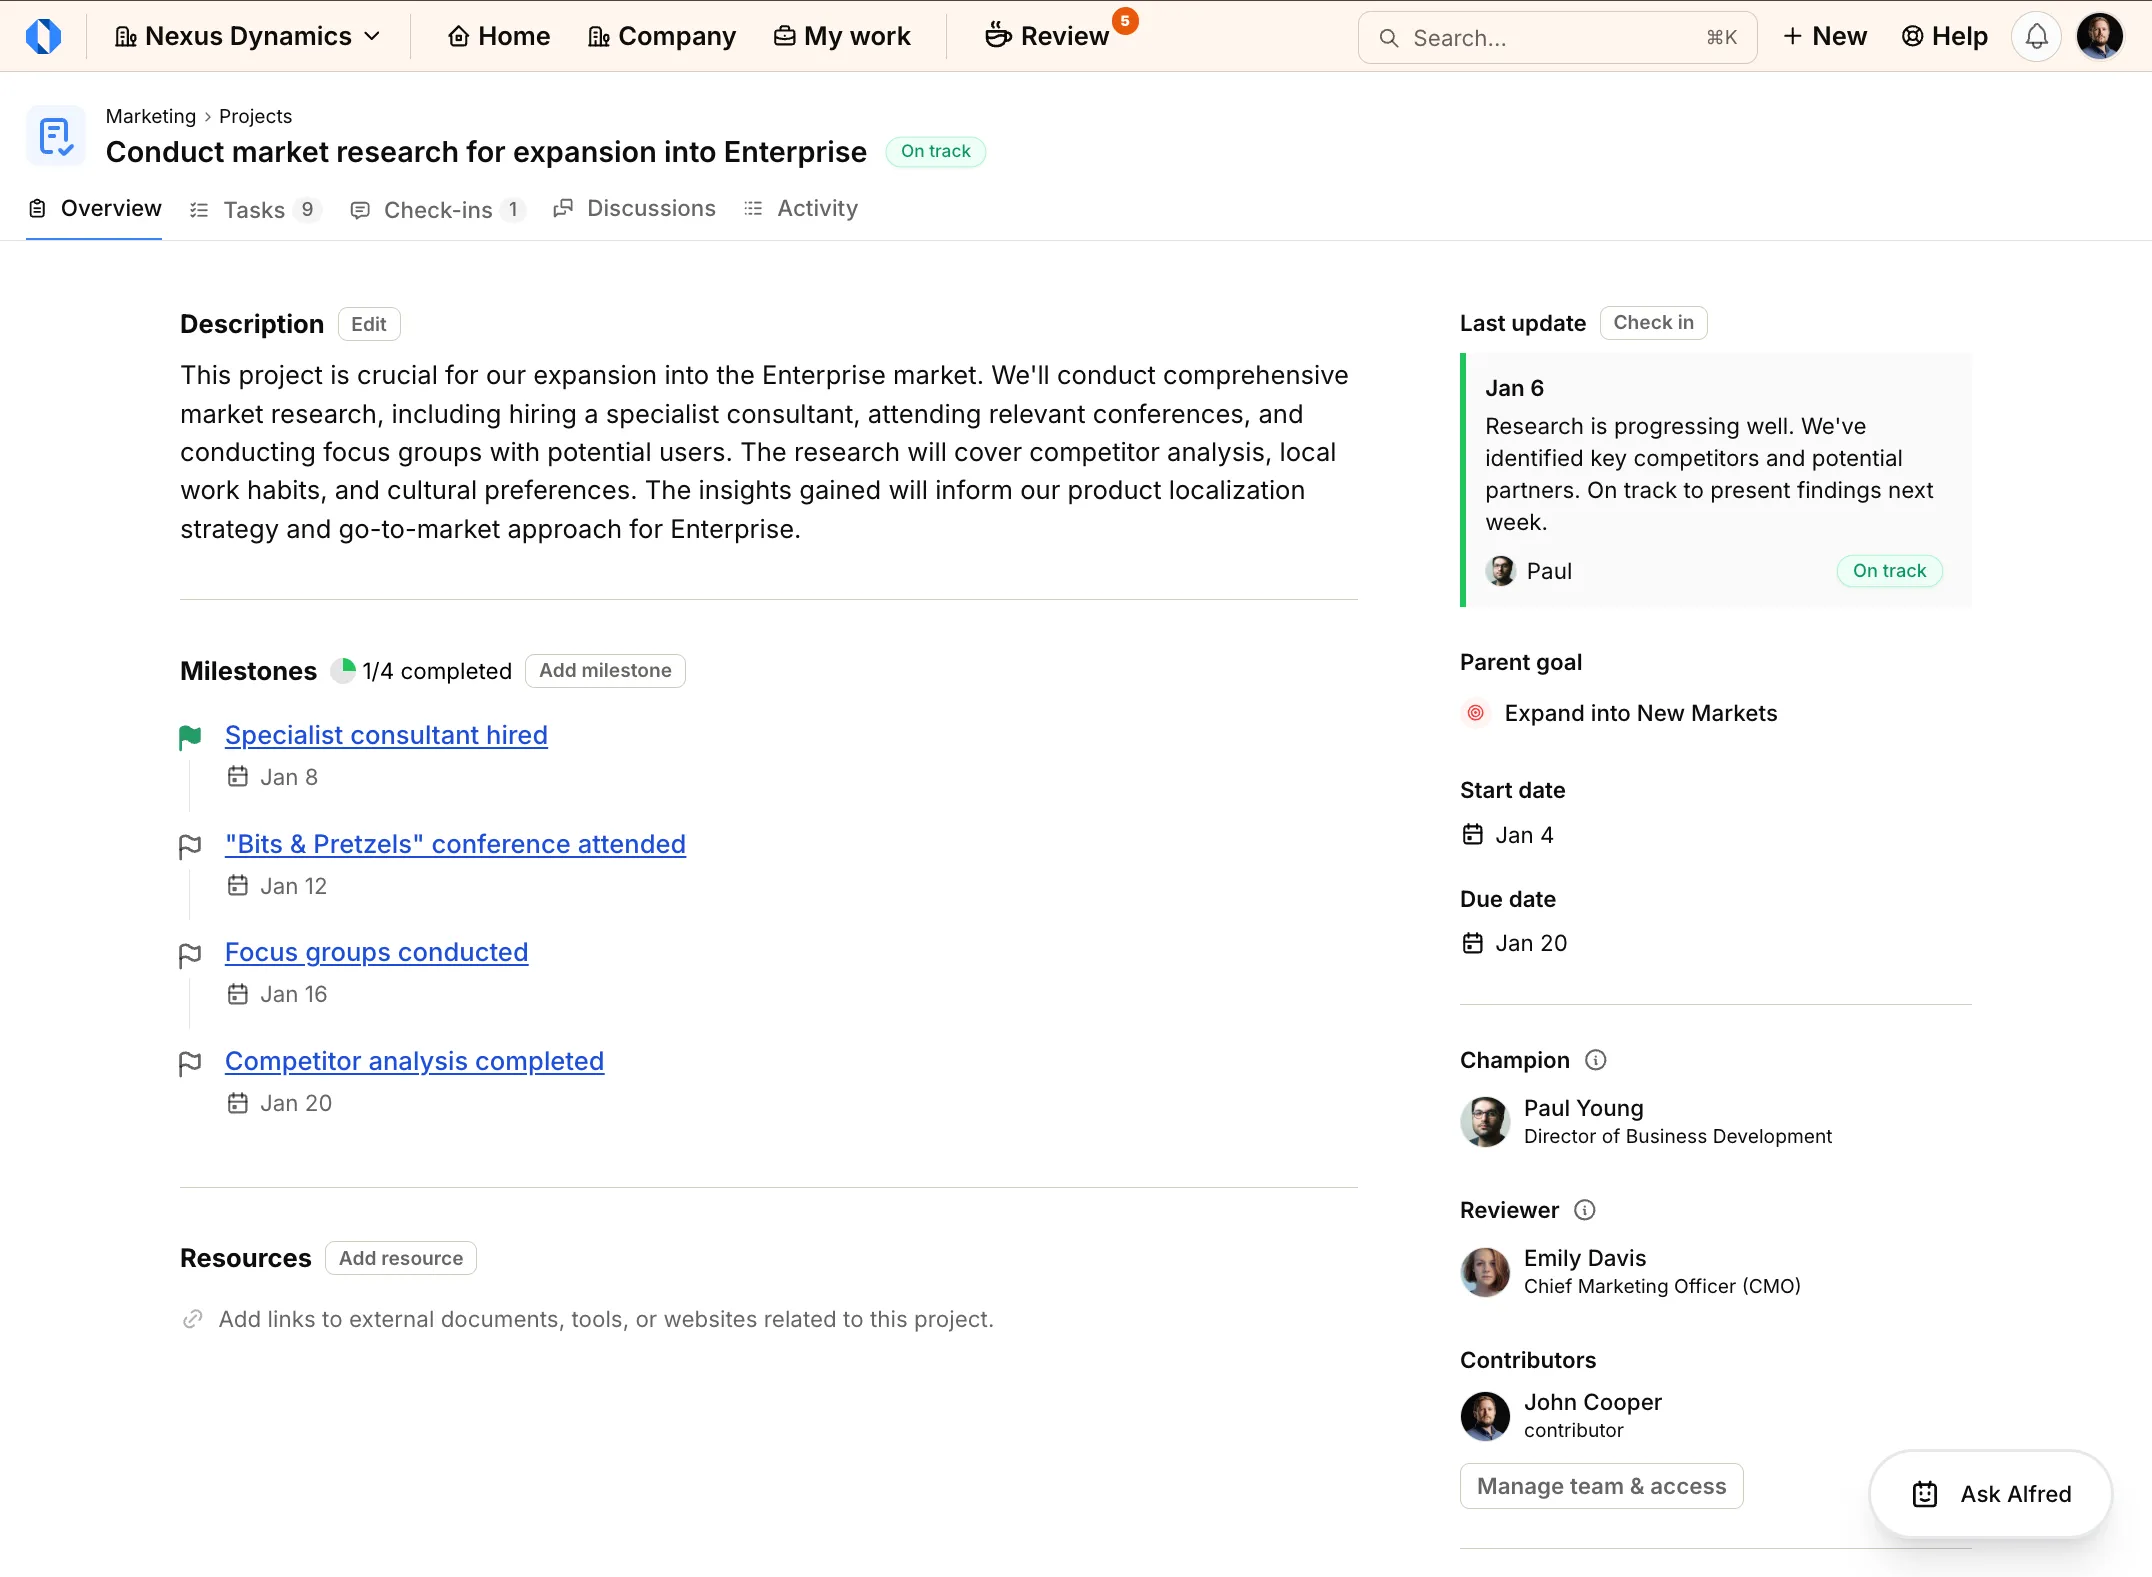Click the completed green flag for Specialist consultant hired
Viewport: 2152px width, 1577px height.
pyautogui.click(x=190, y=737)
